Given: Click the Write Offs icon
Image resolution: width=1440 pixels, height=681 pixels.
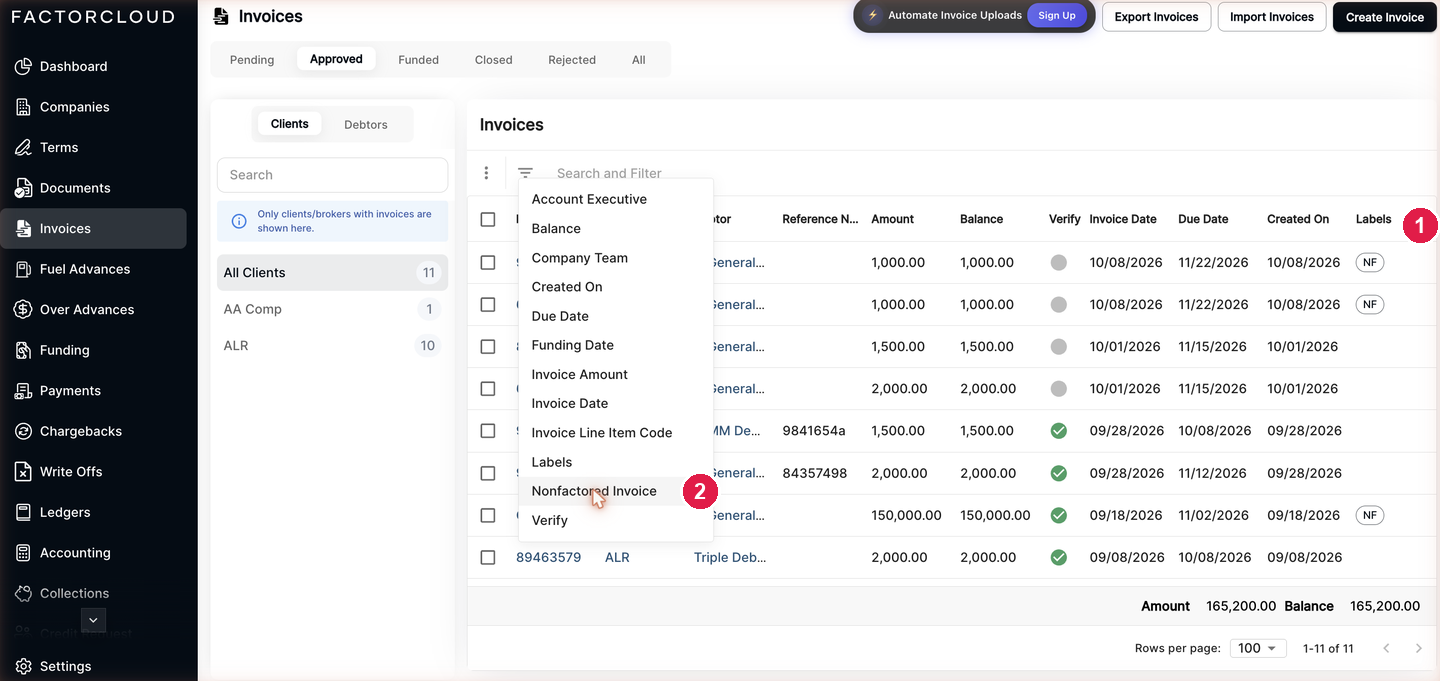Looking at the screenshot, I should [23, 472].
